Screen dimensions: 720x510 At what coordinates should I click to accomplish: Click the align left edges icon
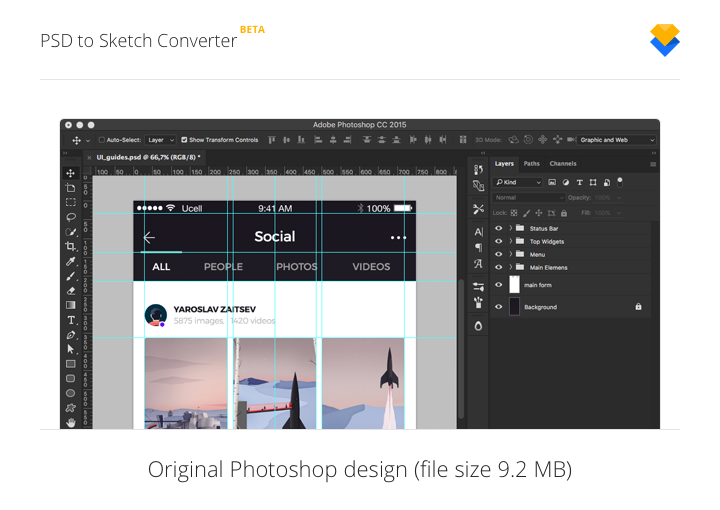click(x=318, y=140)
